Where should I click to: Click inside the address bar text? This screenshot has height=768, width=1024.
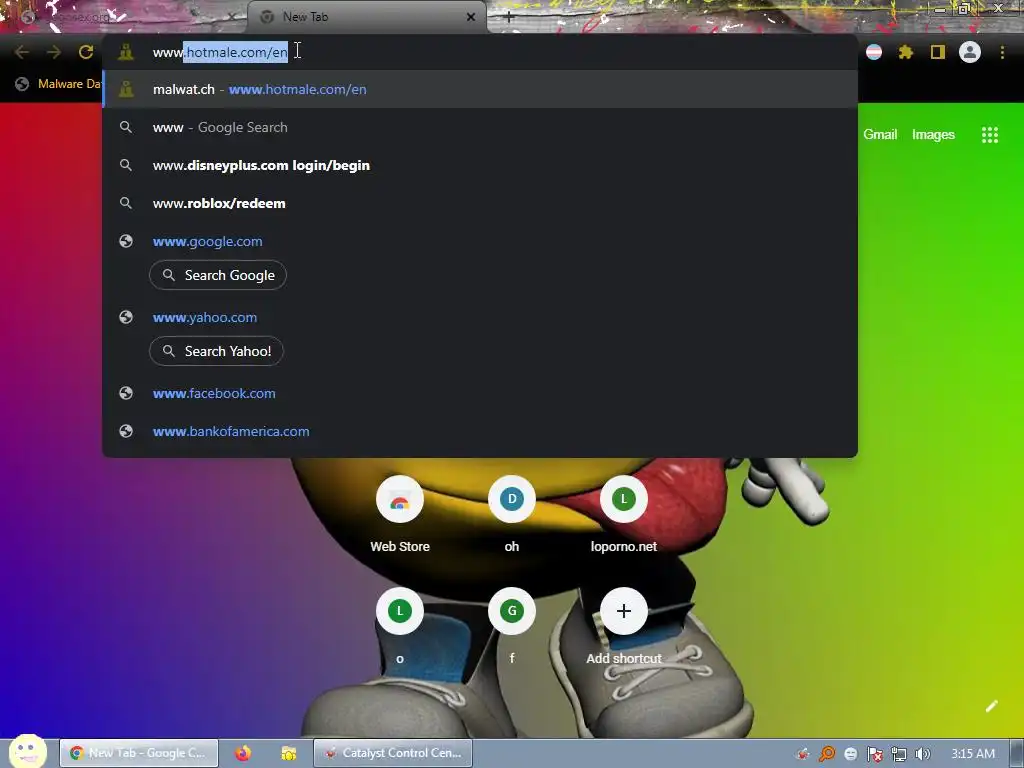[x=220, y=52]
